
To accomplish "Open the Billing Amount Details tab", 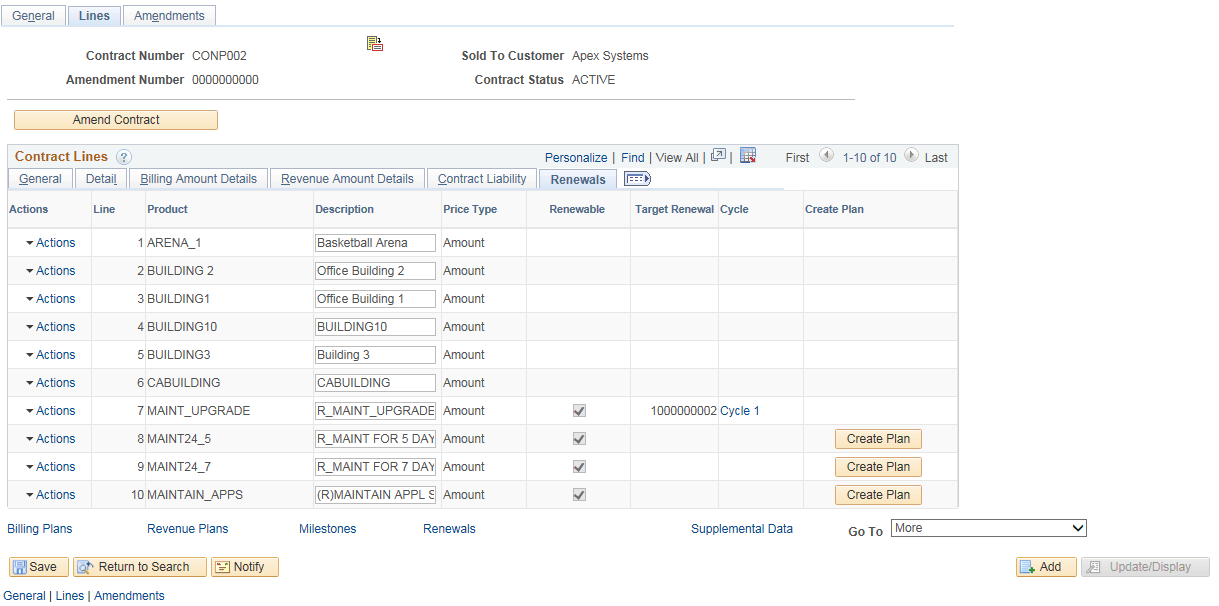I will 197,178.
